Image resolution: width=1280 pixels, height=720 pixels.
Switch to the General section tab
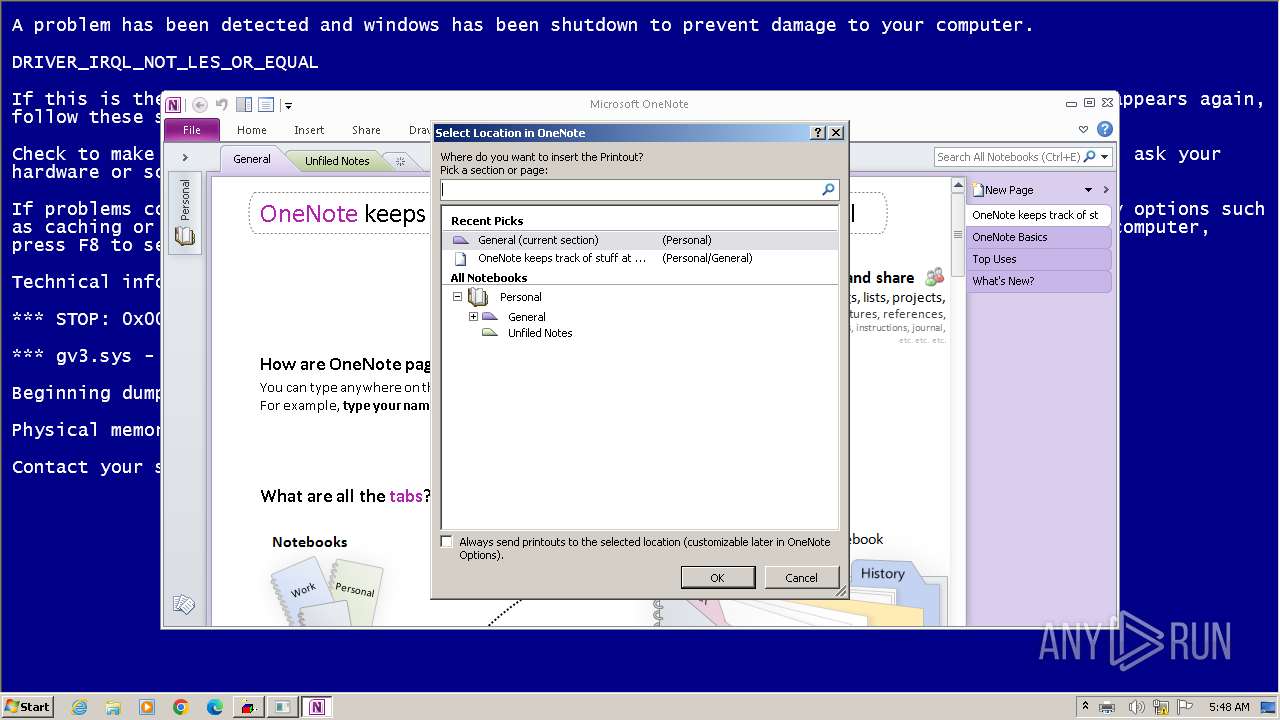point(252,159)
